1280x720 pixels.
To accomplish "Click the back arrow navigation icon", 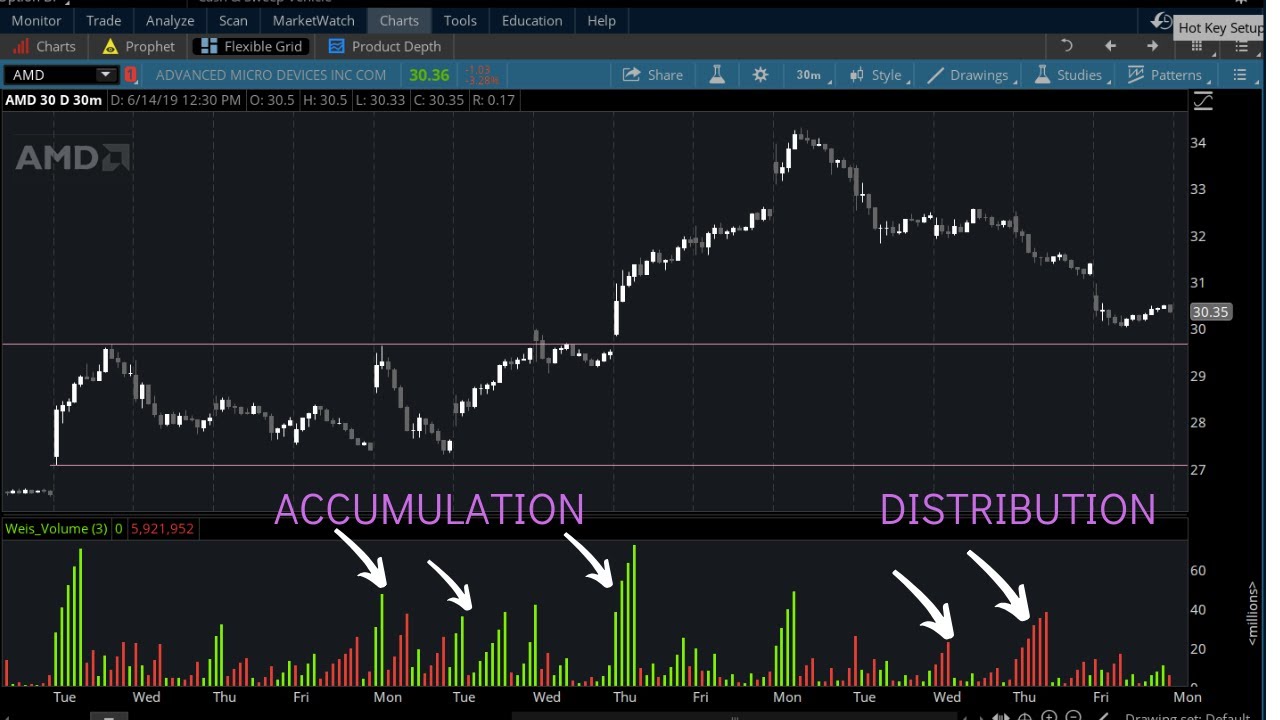I will pyautogui.click(x=1110, y=46).
